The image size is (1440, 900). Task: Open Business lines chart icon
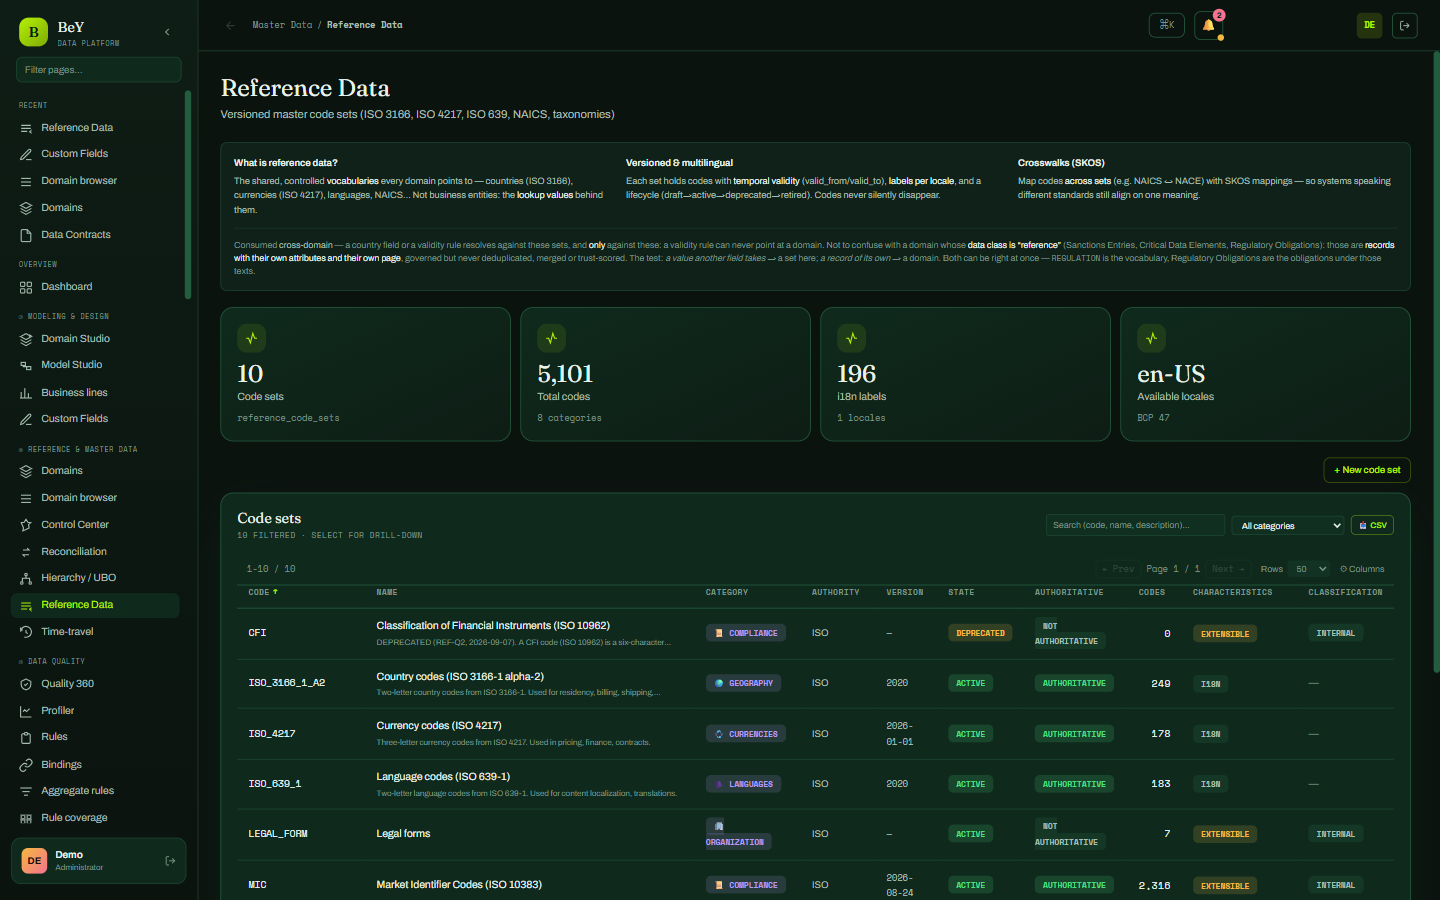pyautogui.click(x=26, y=393)
